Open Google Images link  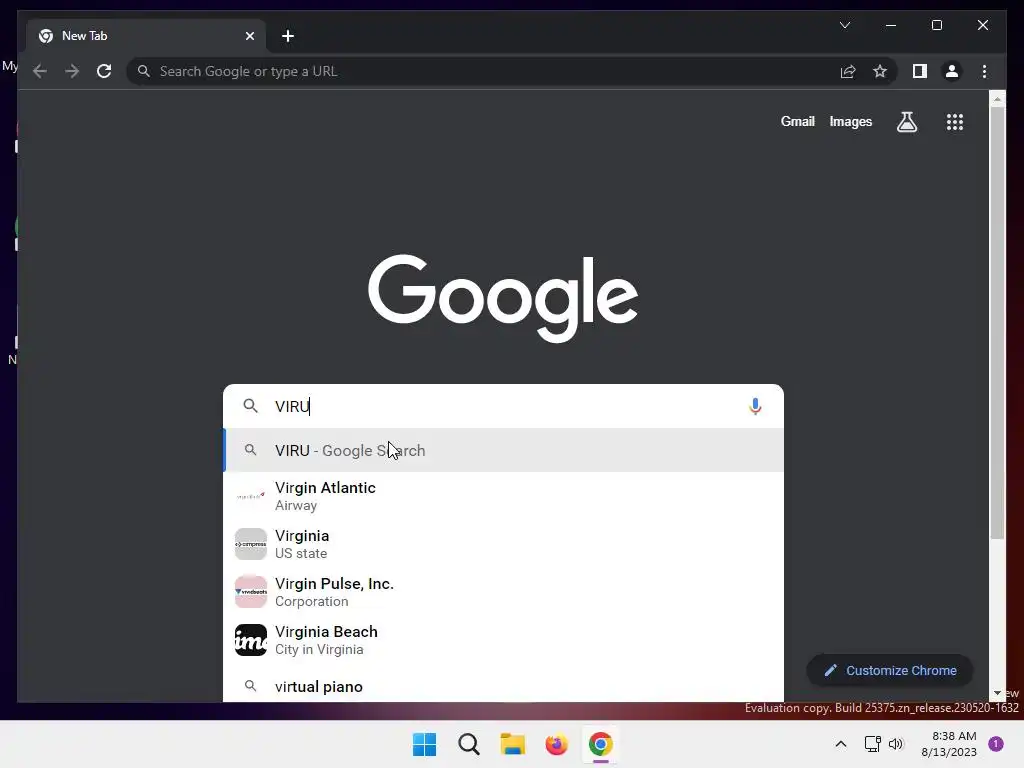coord(850,121)
